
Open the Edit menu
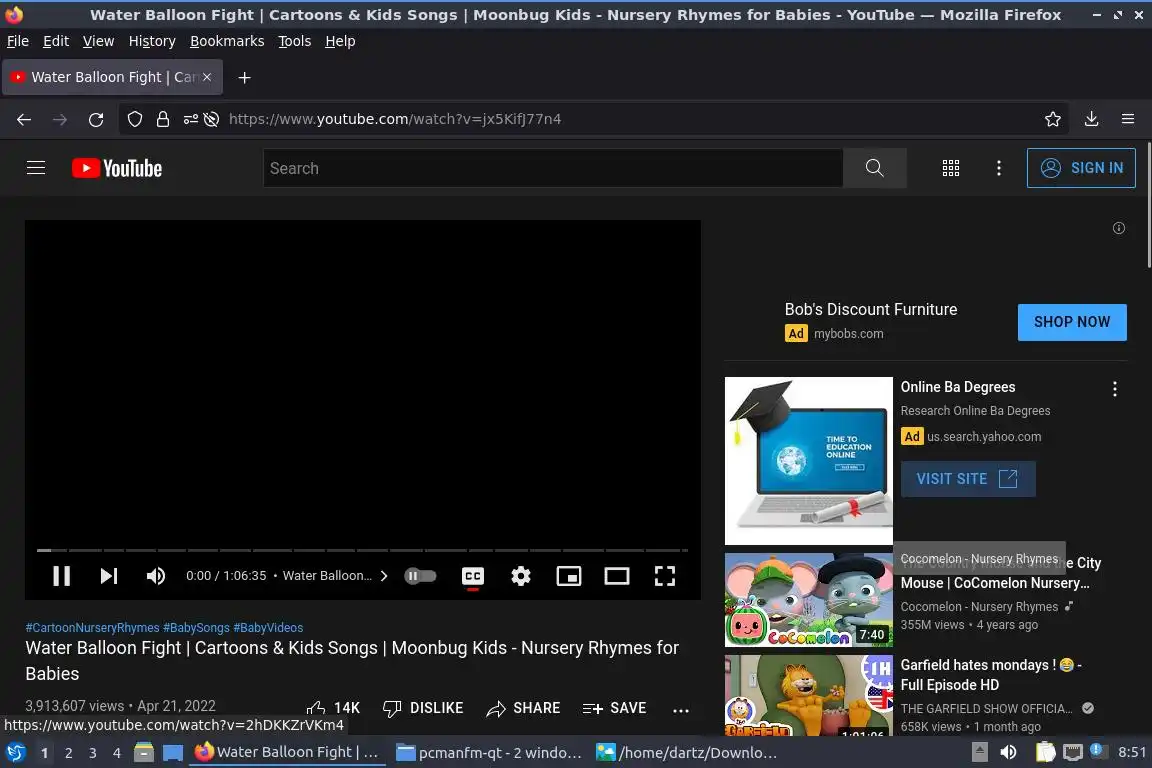tap(56, 41)
